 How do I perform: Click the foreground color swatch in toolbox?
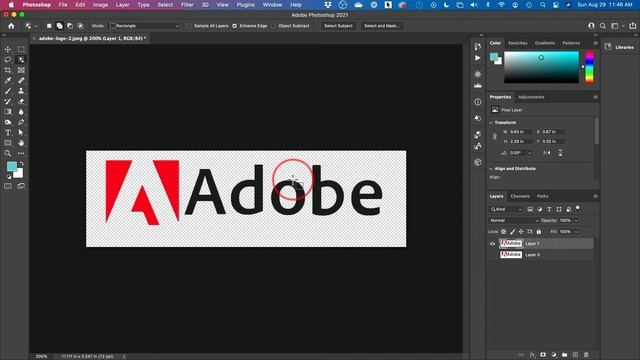pos(12,166)
